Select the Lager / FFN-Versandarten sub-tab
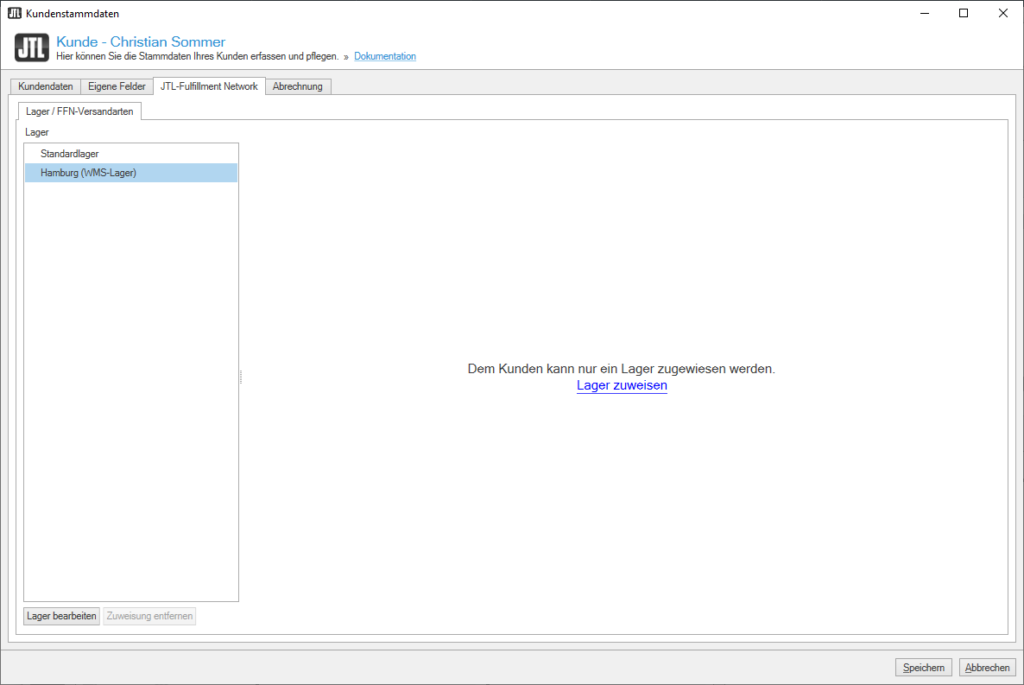The width and height of the screenshot is (1024, 685). [x=80, y=111]
